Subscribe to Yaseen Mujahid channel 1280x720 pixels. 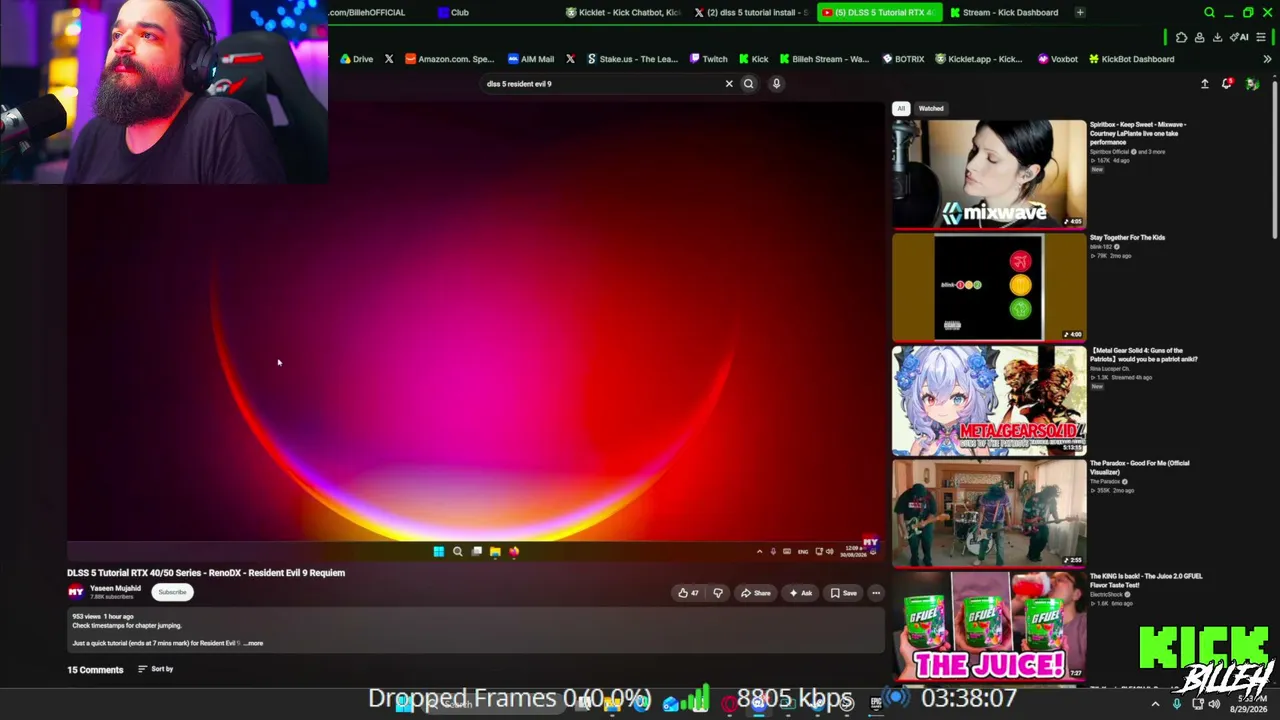pyautogui.click(x=172, y=592)
